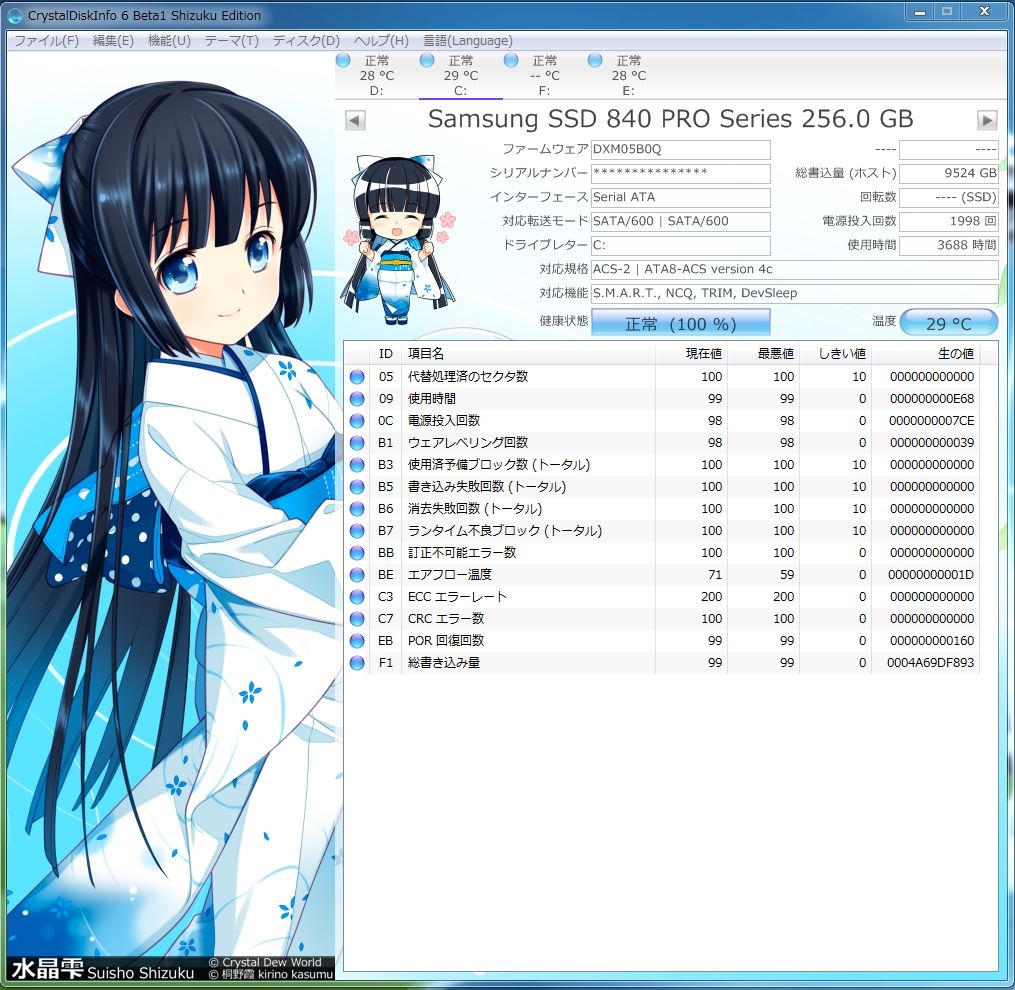Click status icon of row B6
This screenshot has width=1015, height=990.
[x=357, y=509]
